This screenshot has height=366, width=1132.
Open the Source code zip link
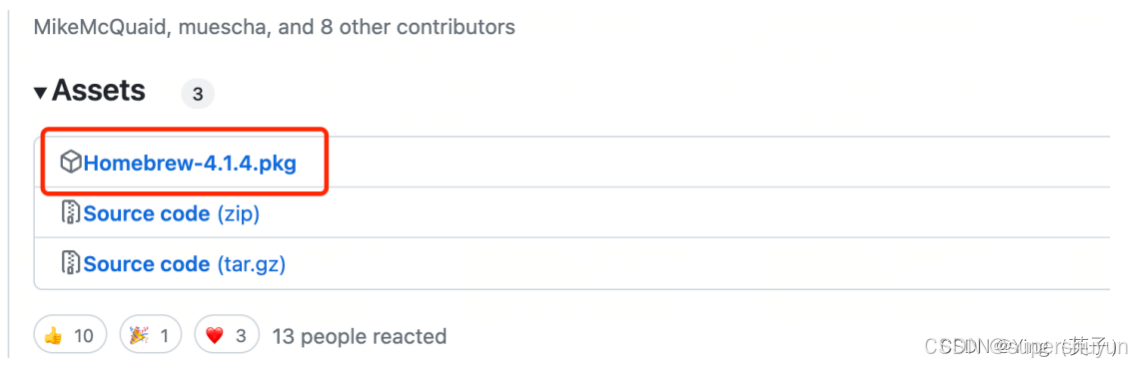pyautogui.click(x=172, y=214)
